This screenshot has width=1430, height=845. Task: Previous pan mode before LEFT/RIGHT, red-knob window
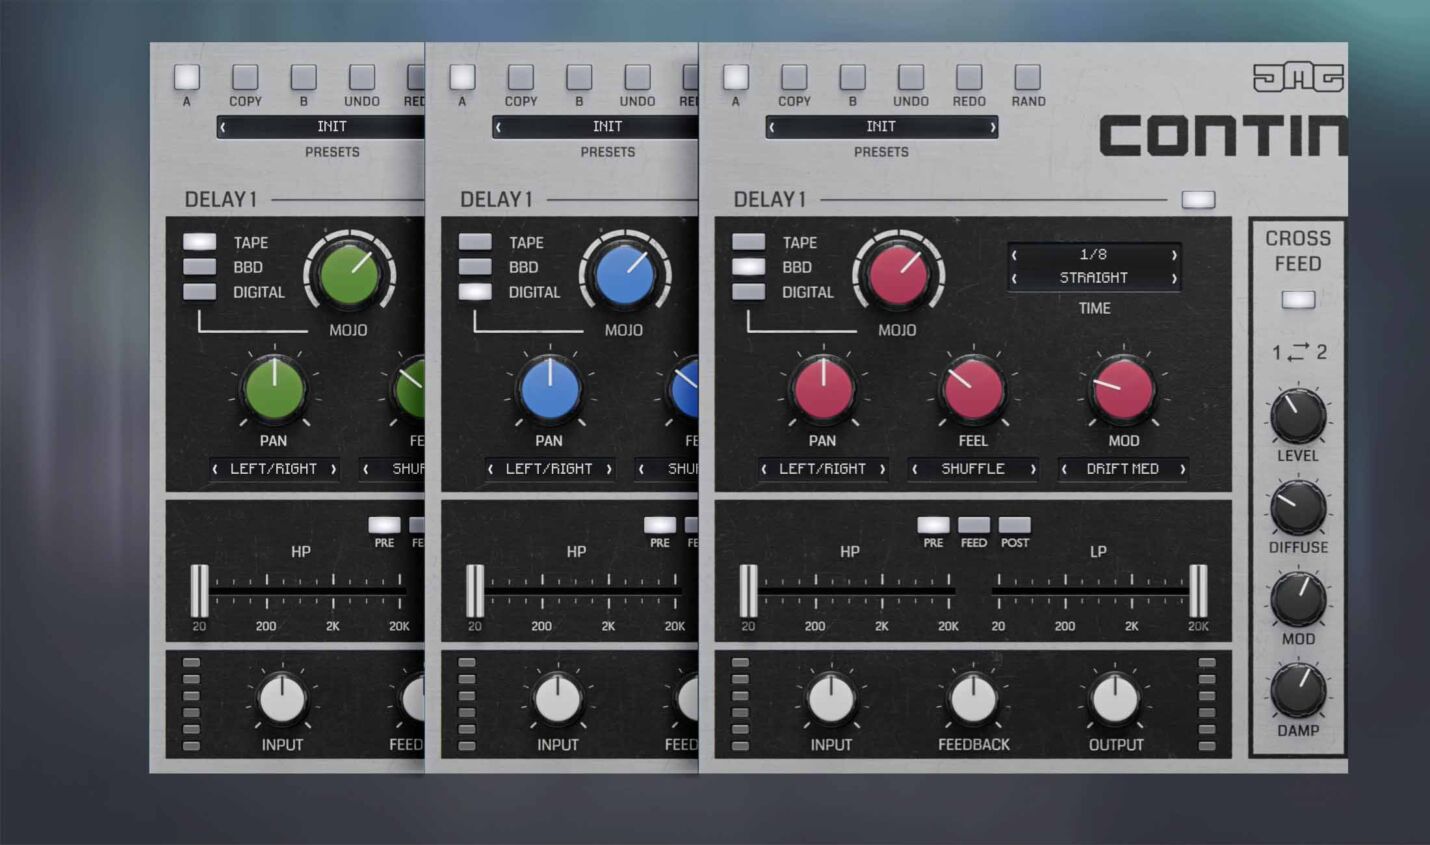pyautogui.click(x=764, y=469)
